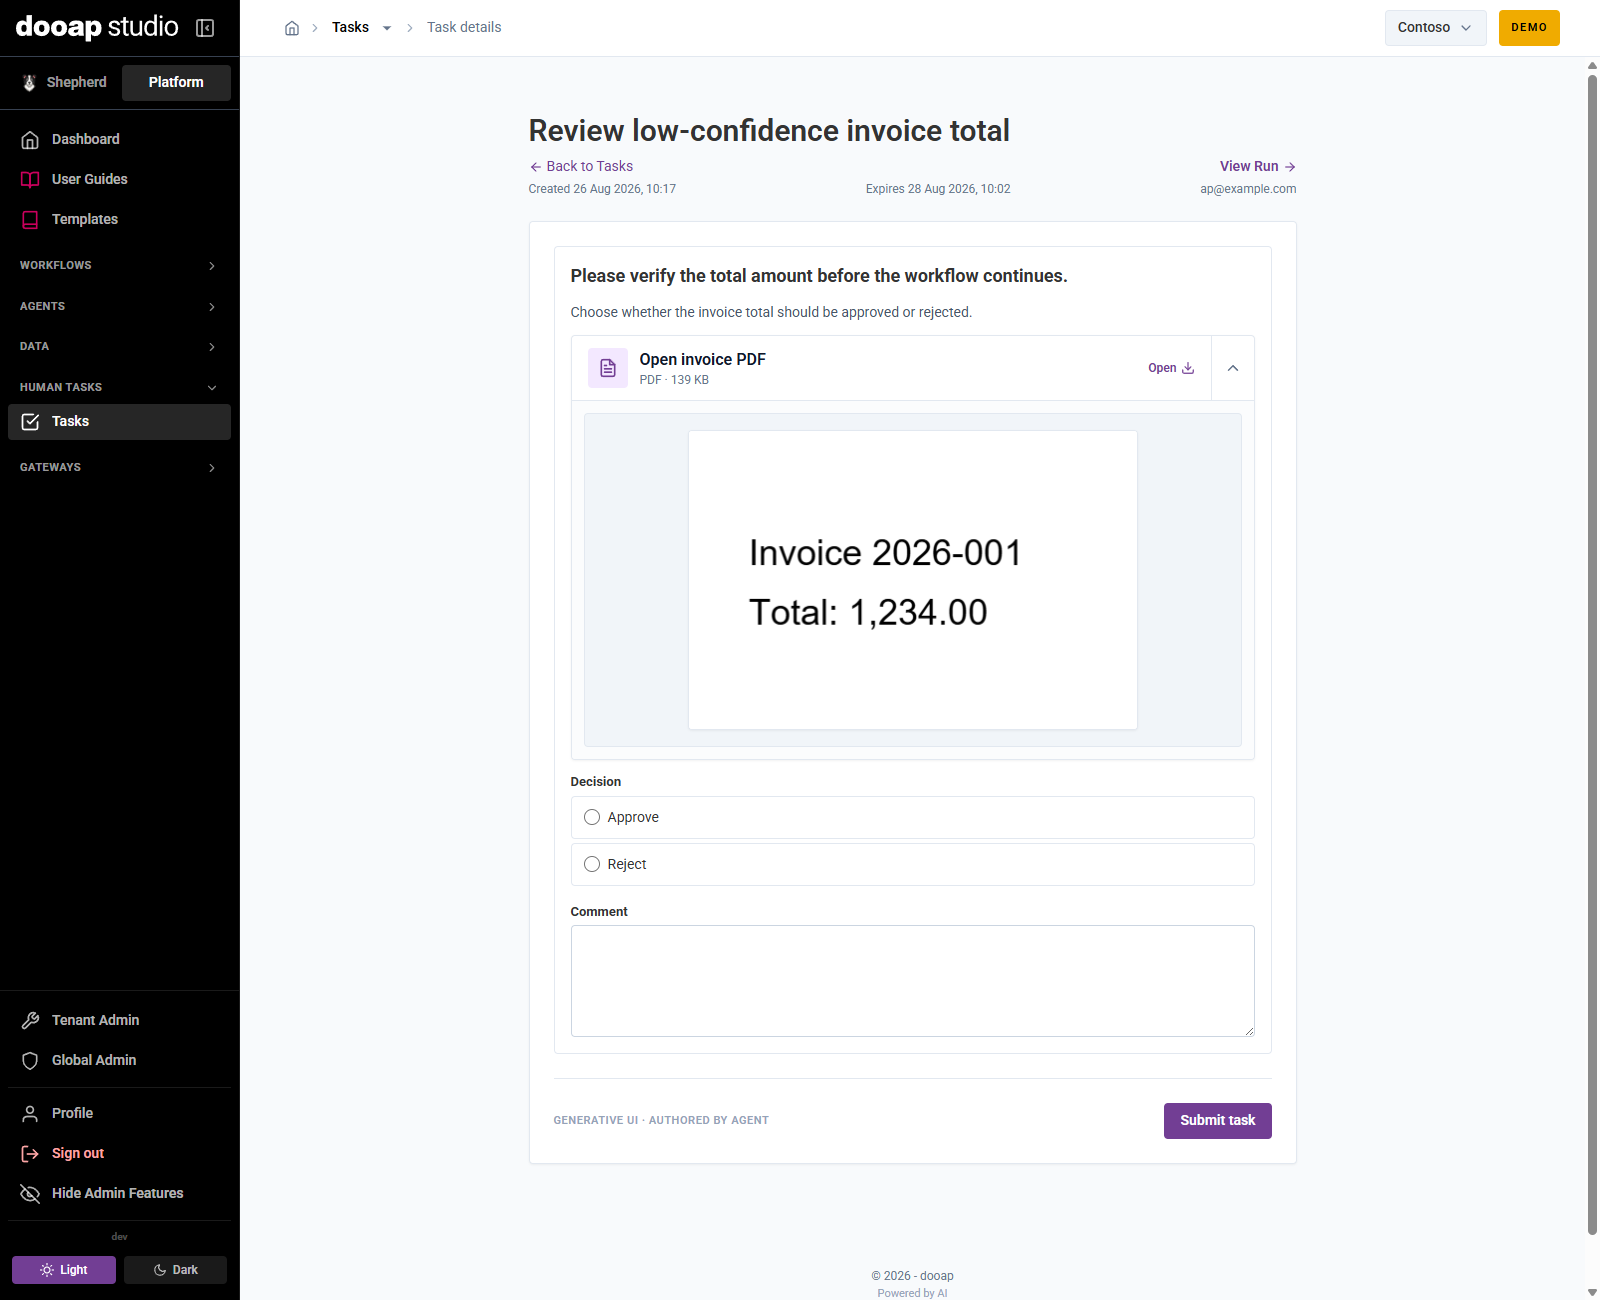Collapse the sidebar panel icon
Image resolution: width=1600 pixels, height=1300 pixels.
click(205, 28)
